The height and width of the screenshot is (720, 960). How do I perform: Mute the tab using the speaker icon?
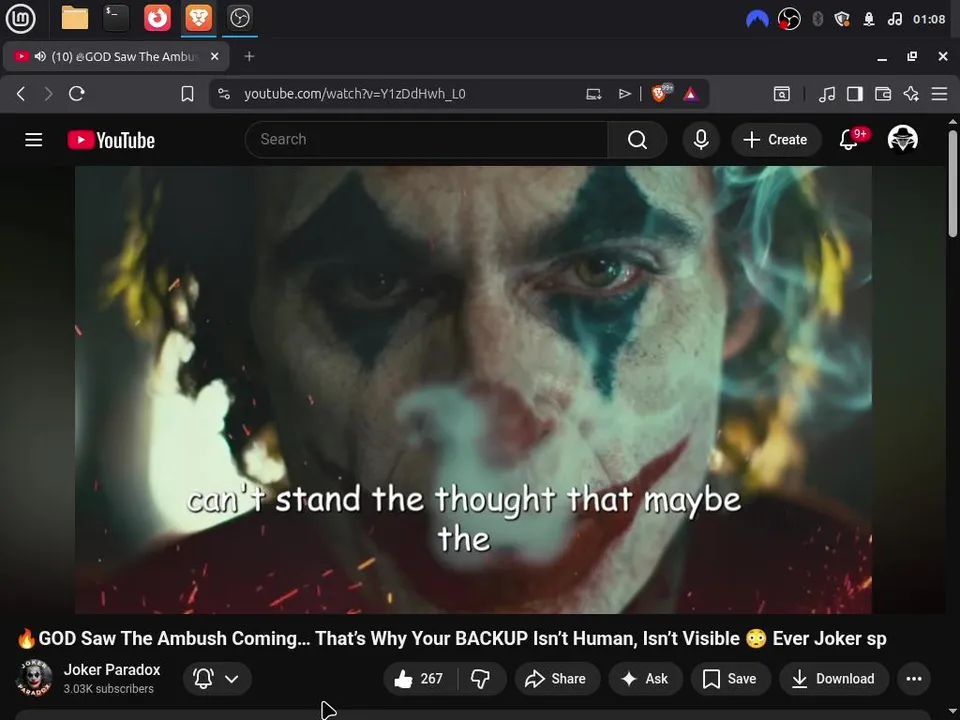[40, 56]
